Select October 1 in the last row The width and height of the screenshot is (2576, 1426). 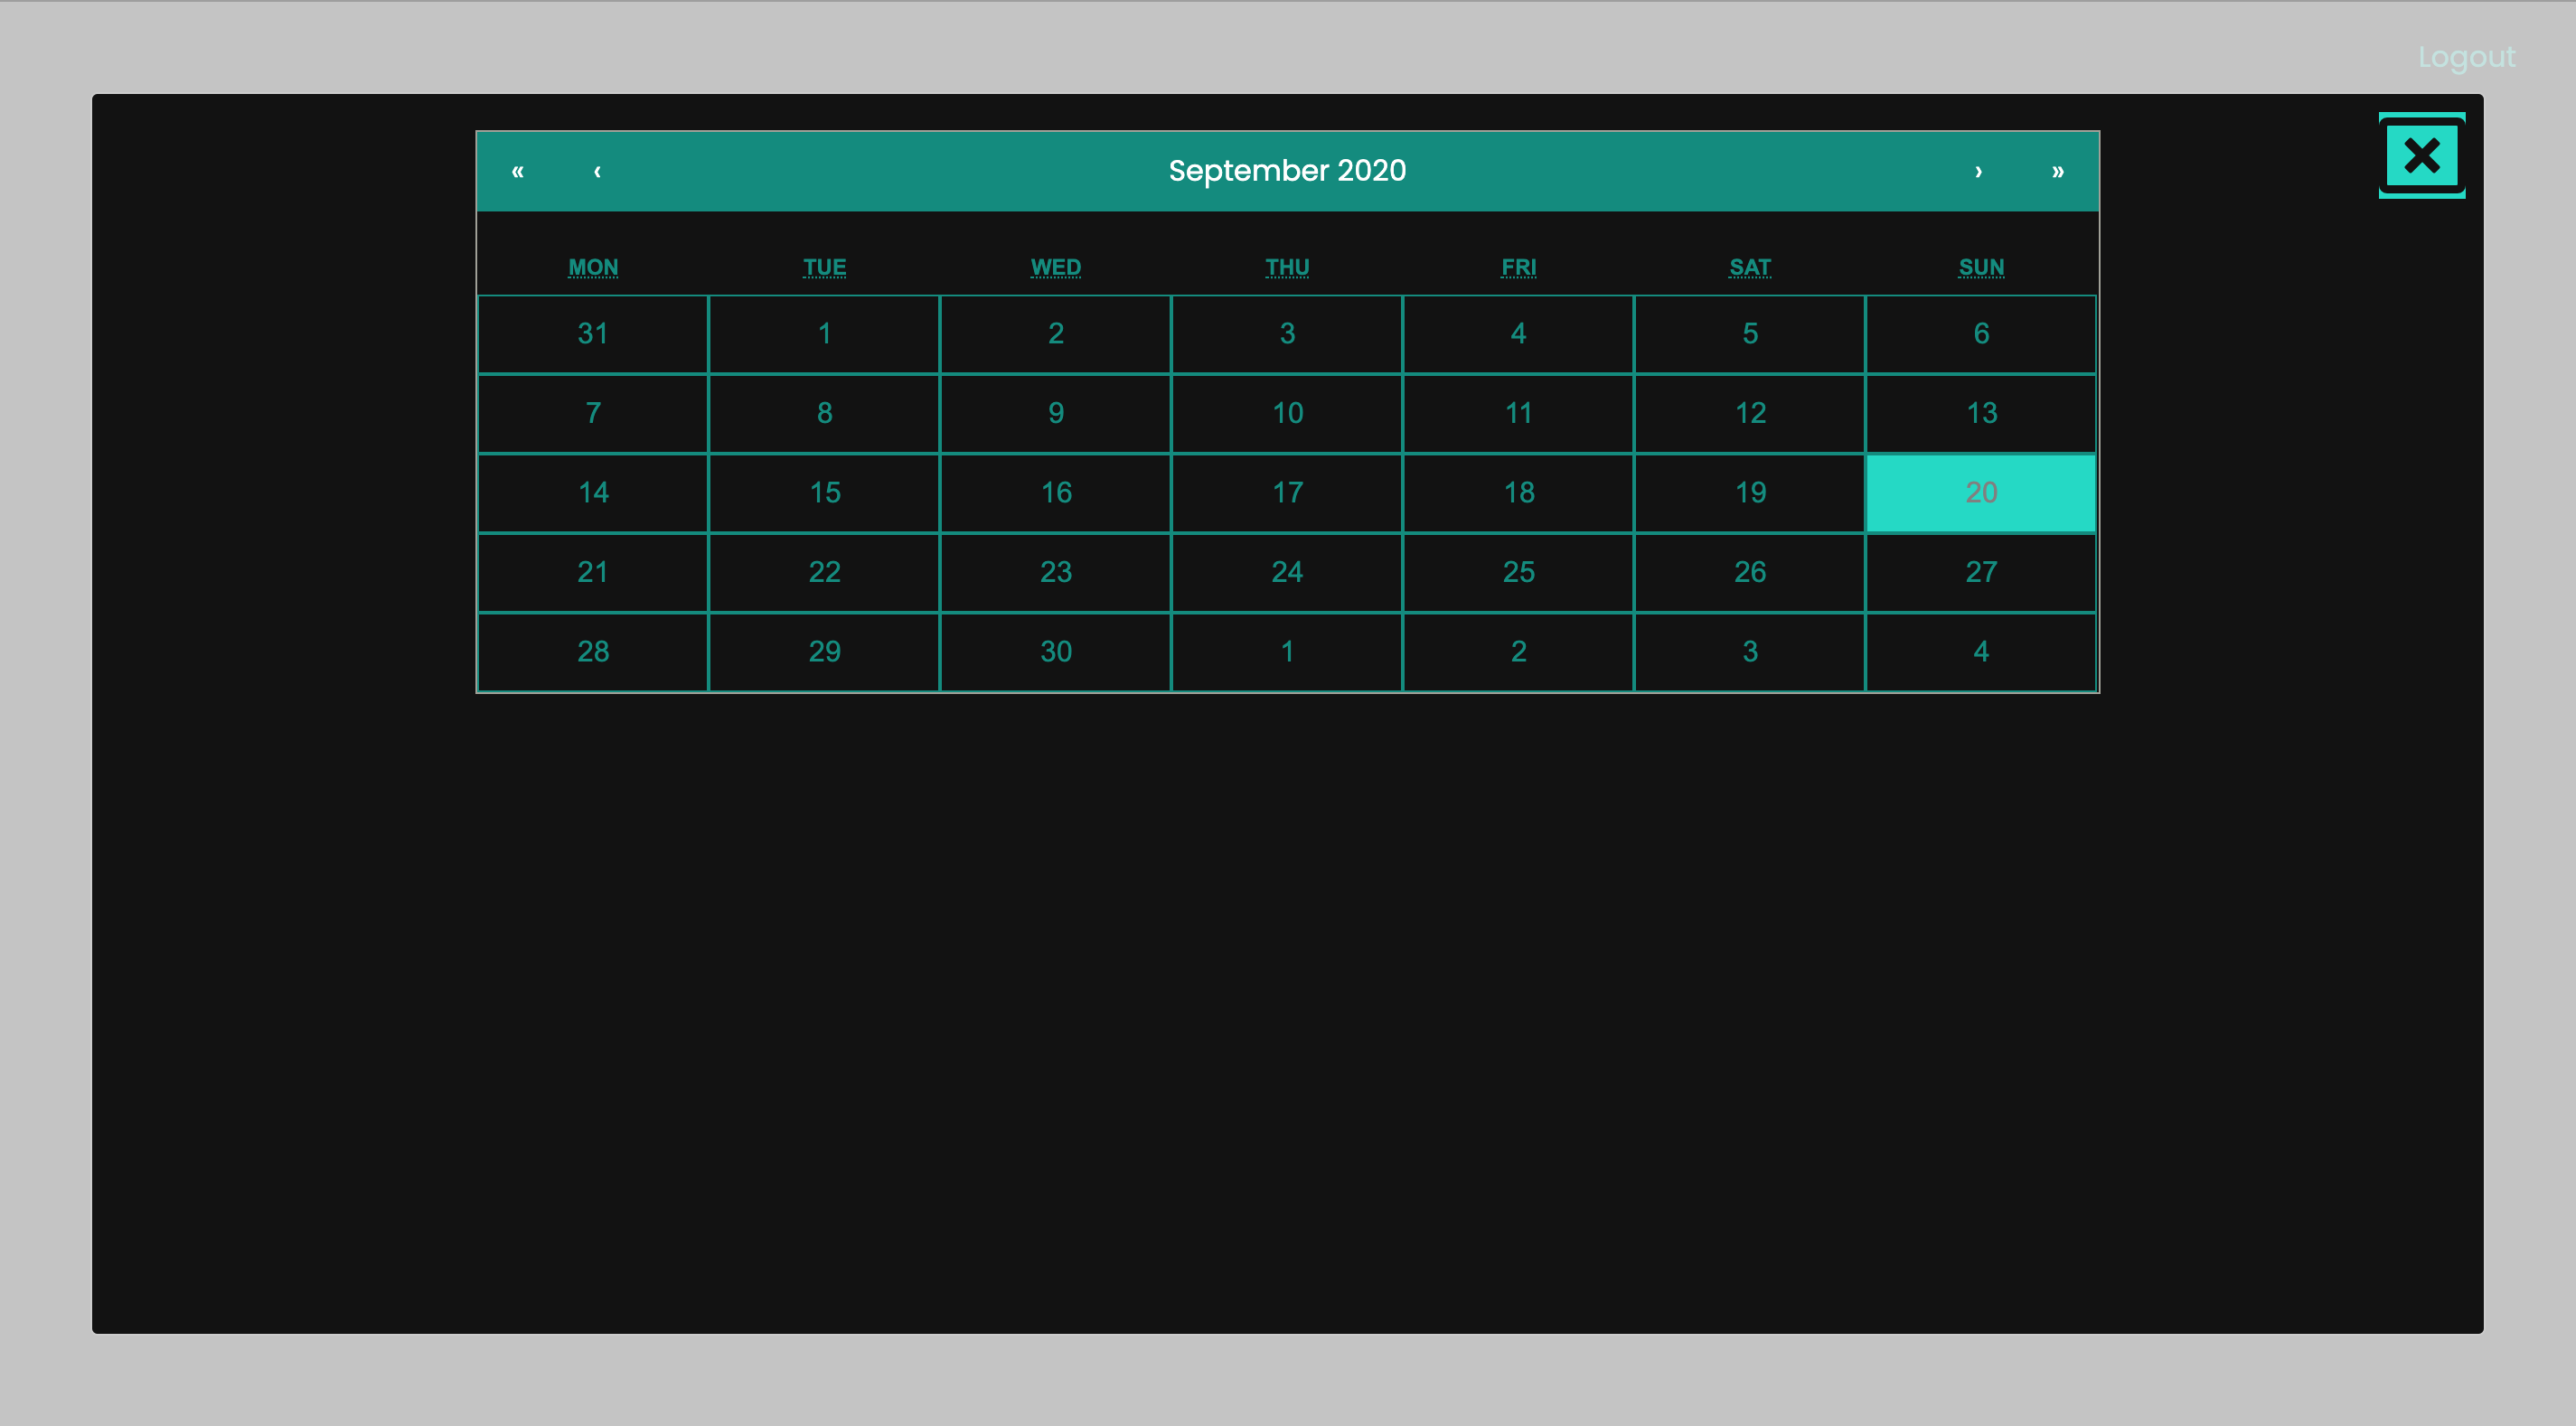[1287, 652]
